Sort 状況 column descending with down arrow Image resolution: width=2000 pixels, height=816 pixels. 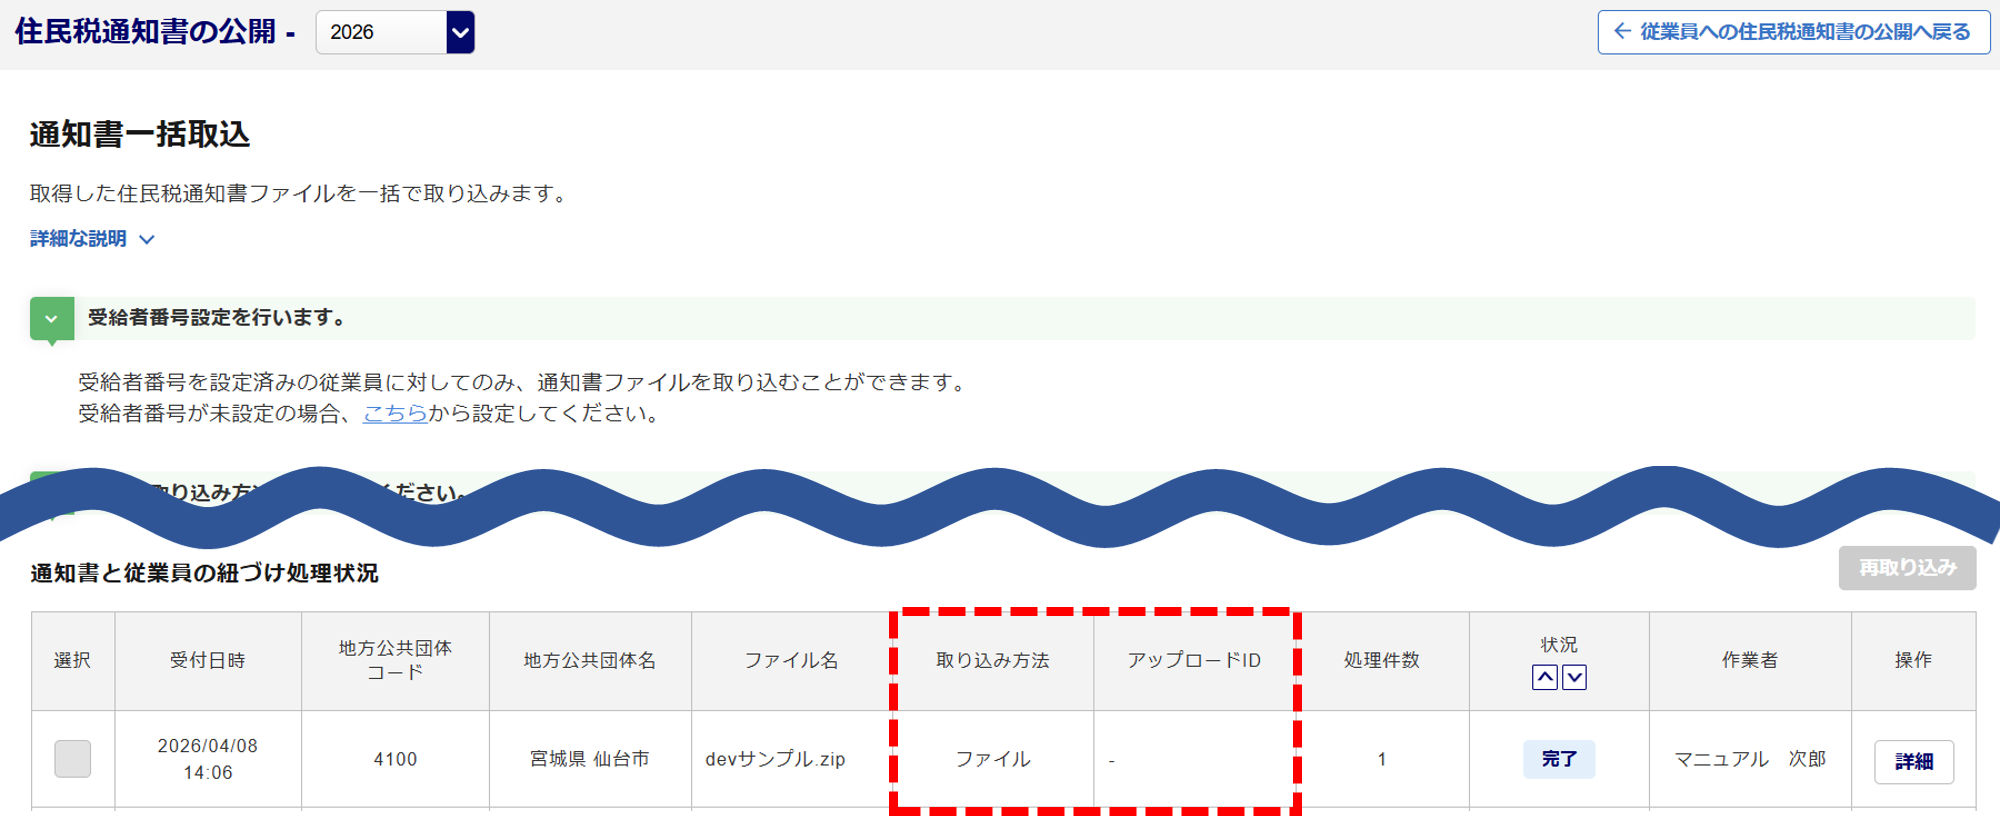[x=1575, y=678]
